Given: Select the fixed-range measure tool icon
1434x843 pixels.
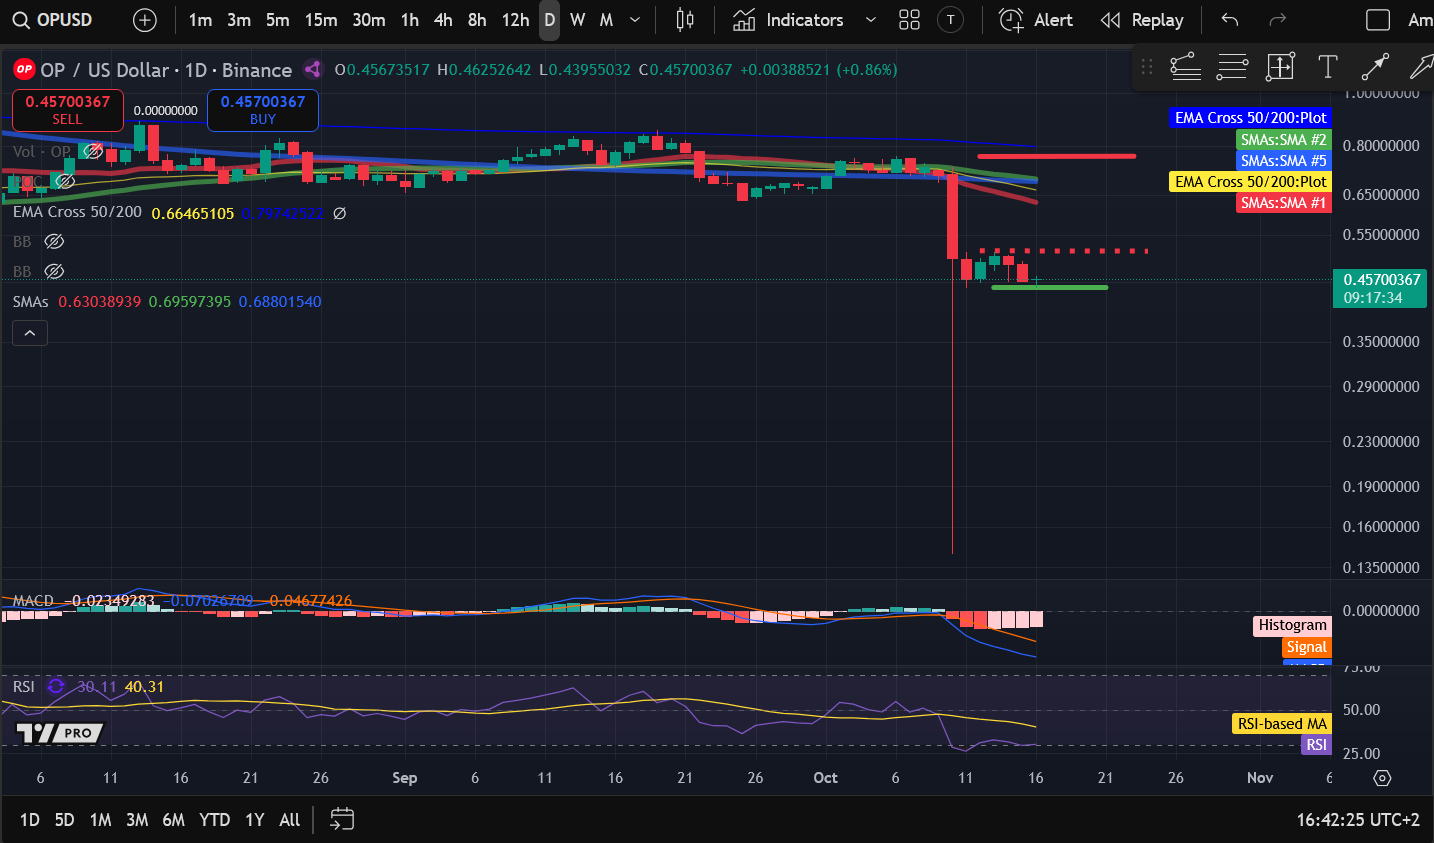Looking at the screenshot, I should tap(1280, 67).
